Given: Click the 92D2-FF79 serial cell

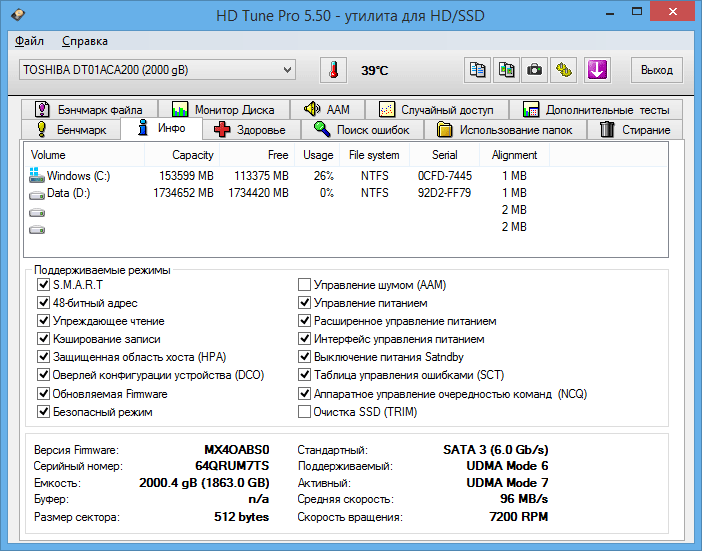Looking at the screenshot, I should pyautogui.click(x=444, y=193).
